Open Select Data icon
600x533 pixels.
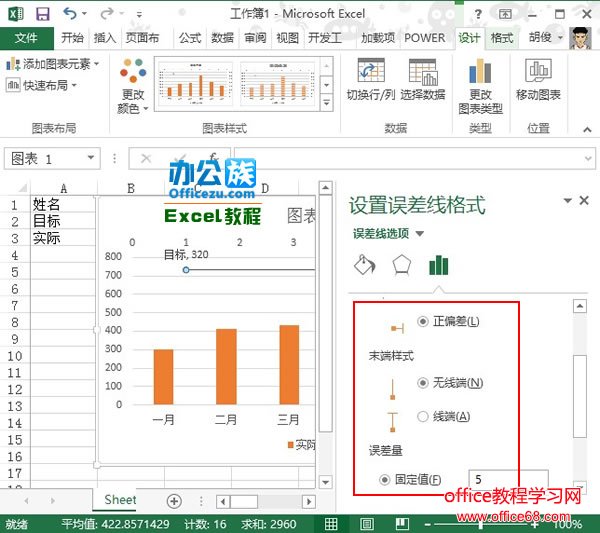423,72
